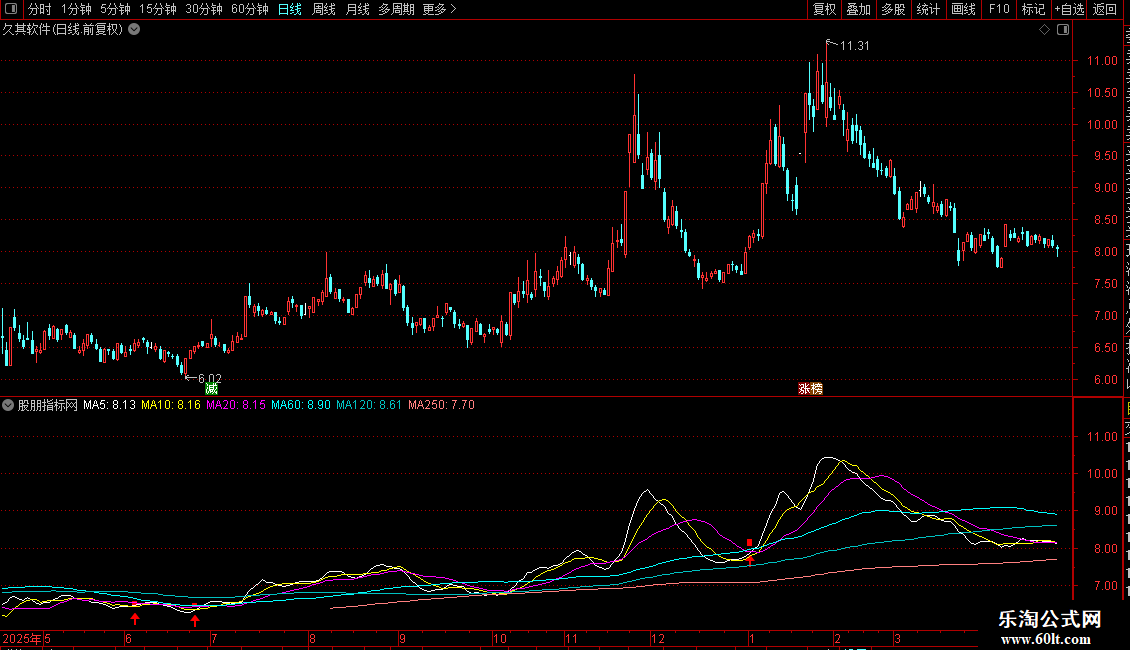Click the 6.02 low price label

(210, 378)
